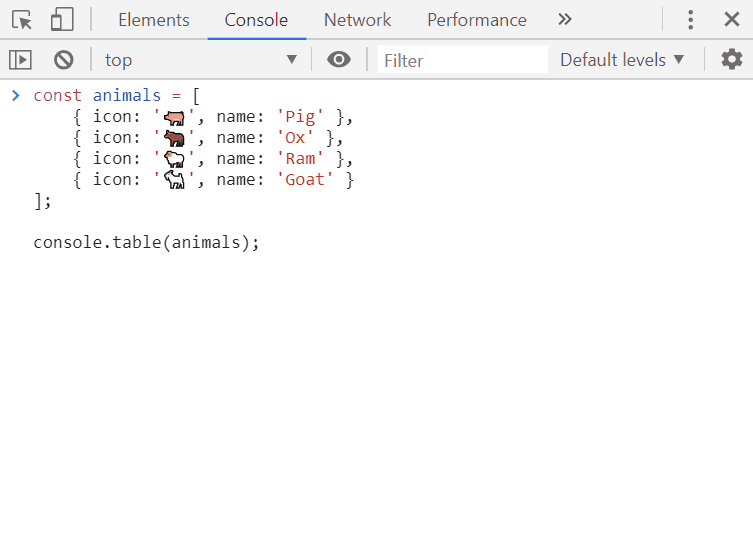Screen dimensions: 753x544
Task: Toggle the device toolbar icon
Action: tap(62, 20)
